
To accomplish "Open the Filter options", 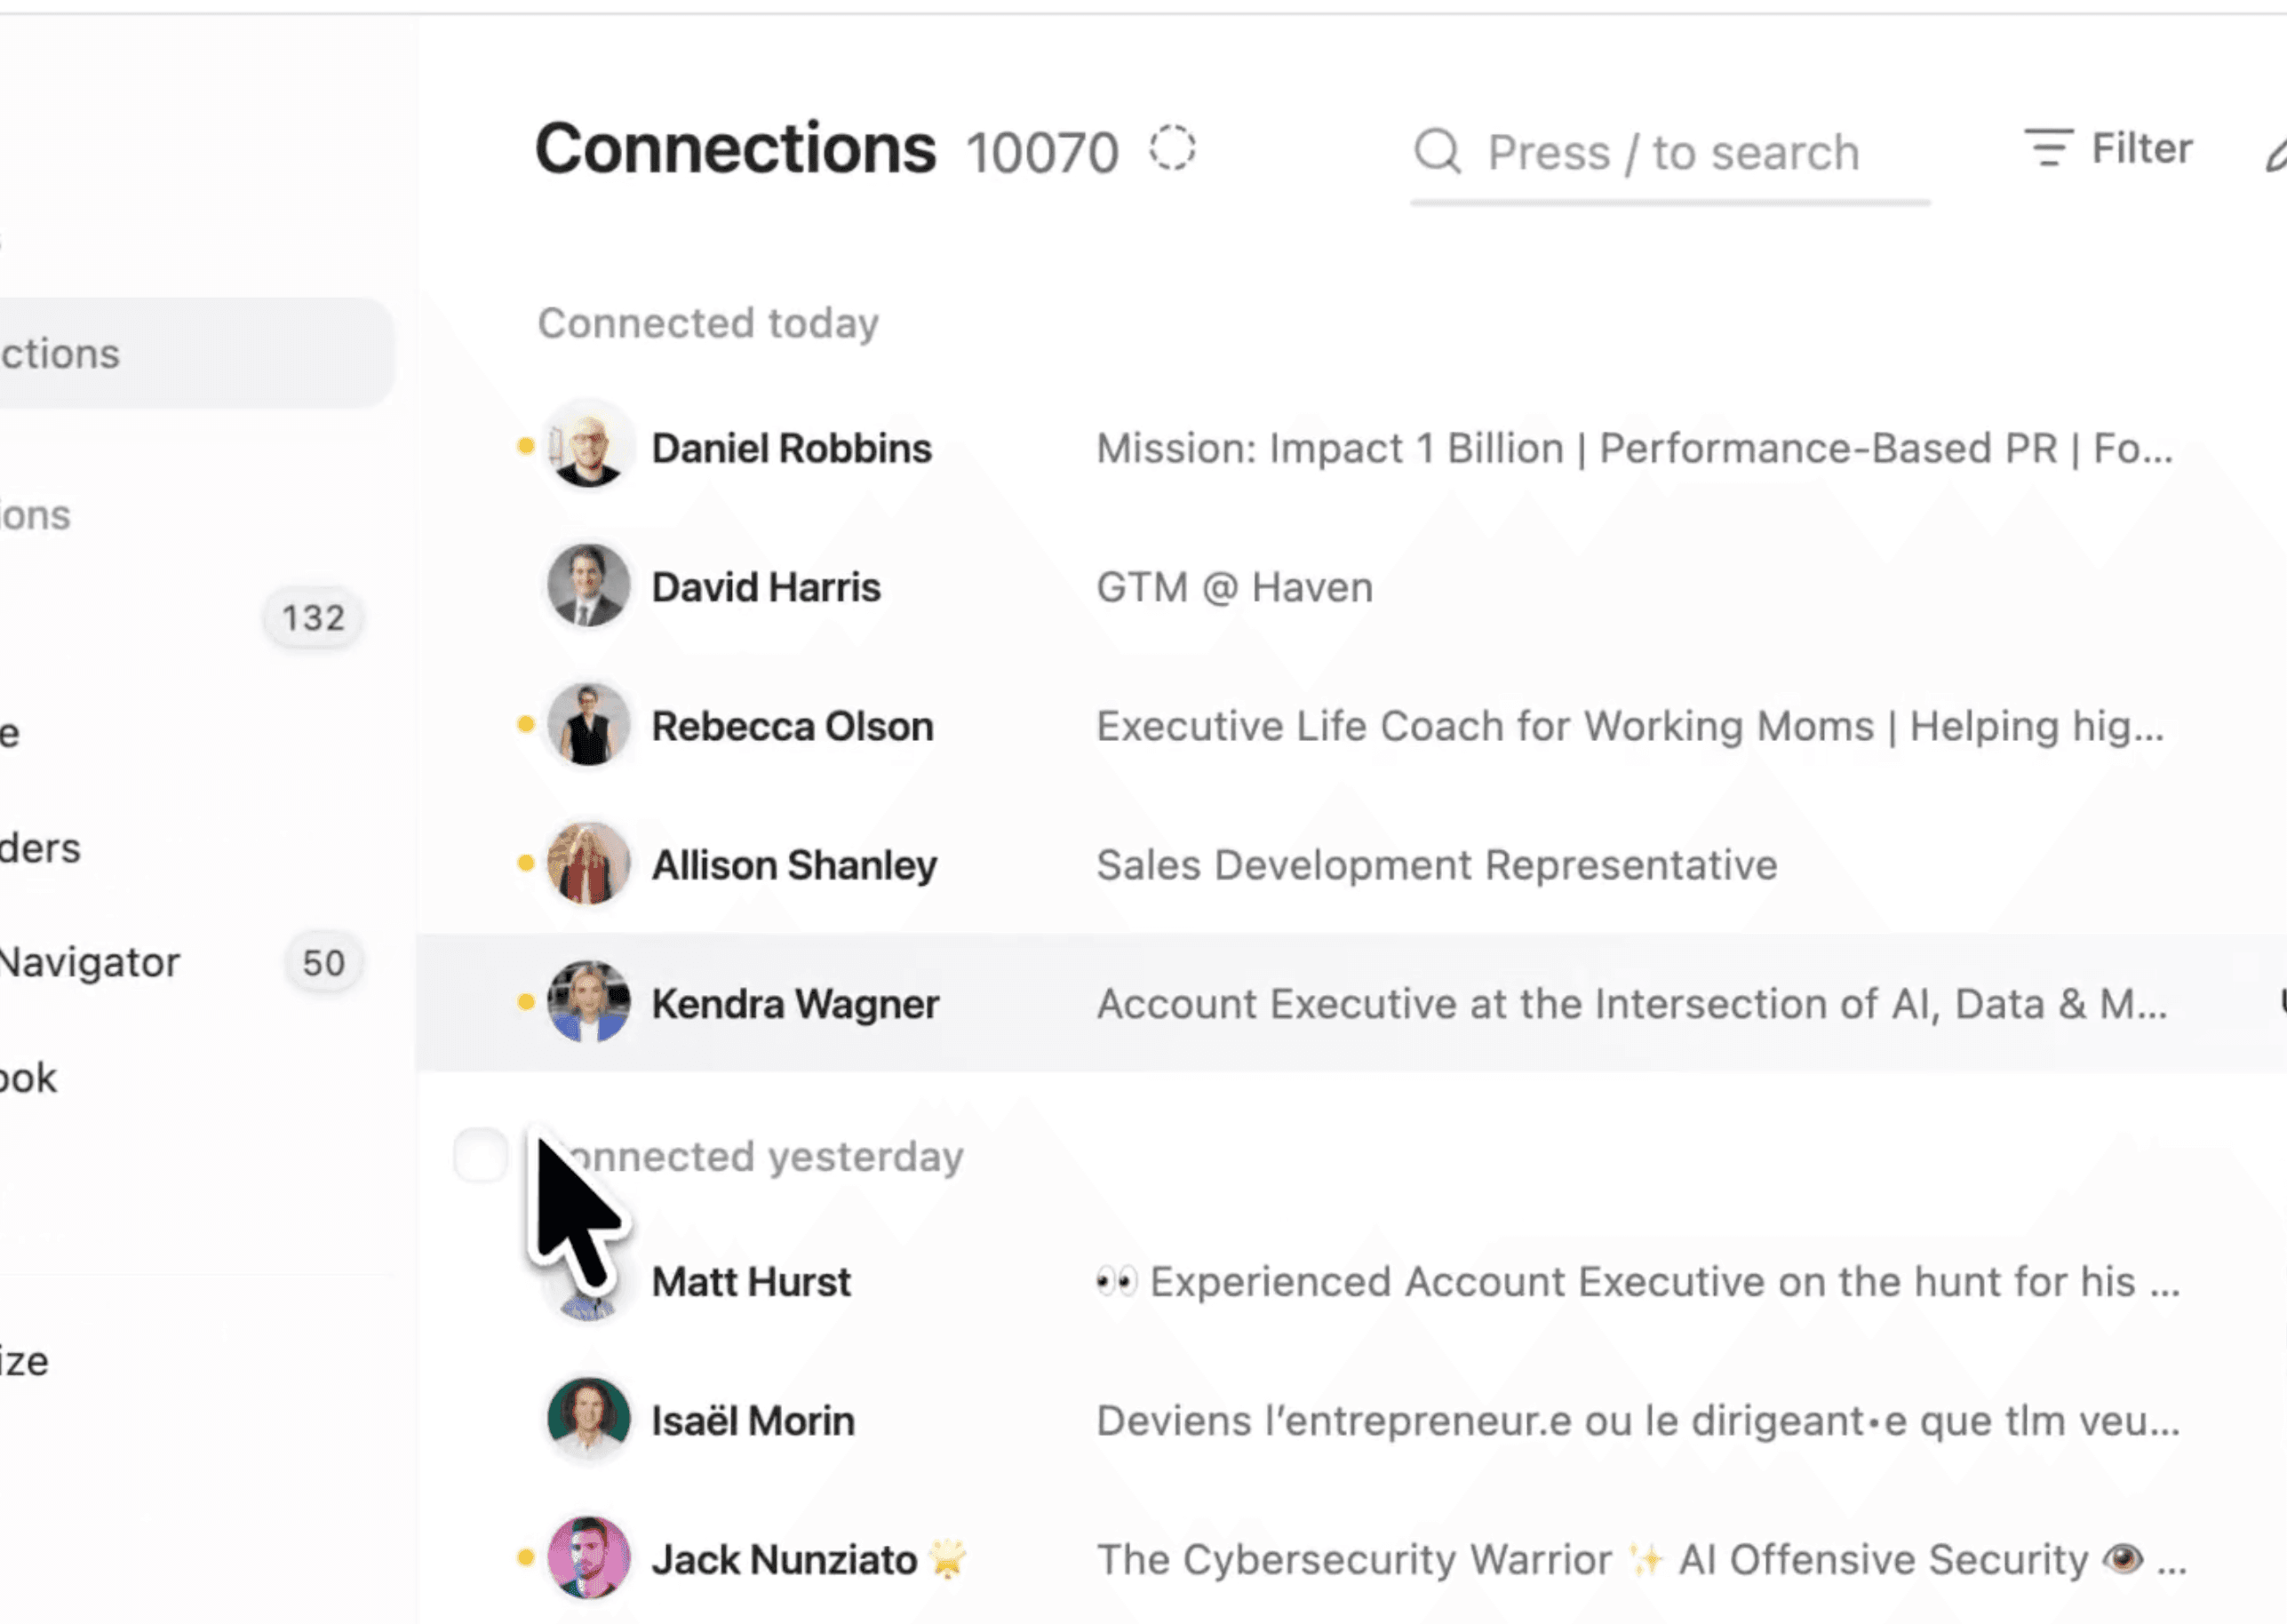I will [x=2140, y=148].
